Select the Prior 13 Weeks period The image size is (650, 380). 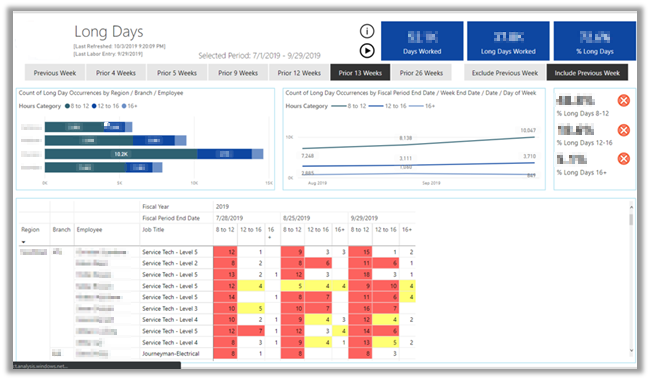click(360, 73)
